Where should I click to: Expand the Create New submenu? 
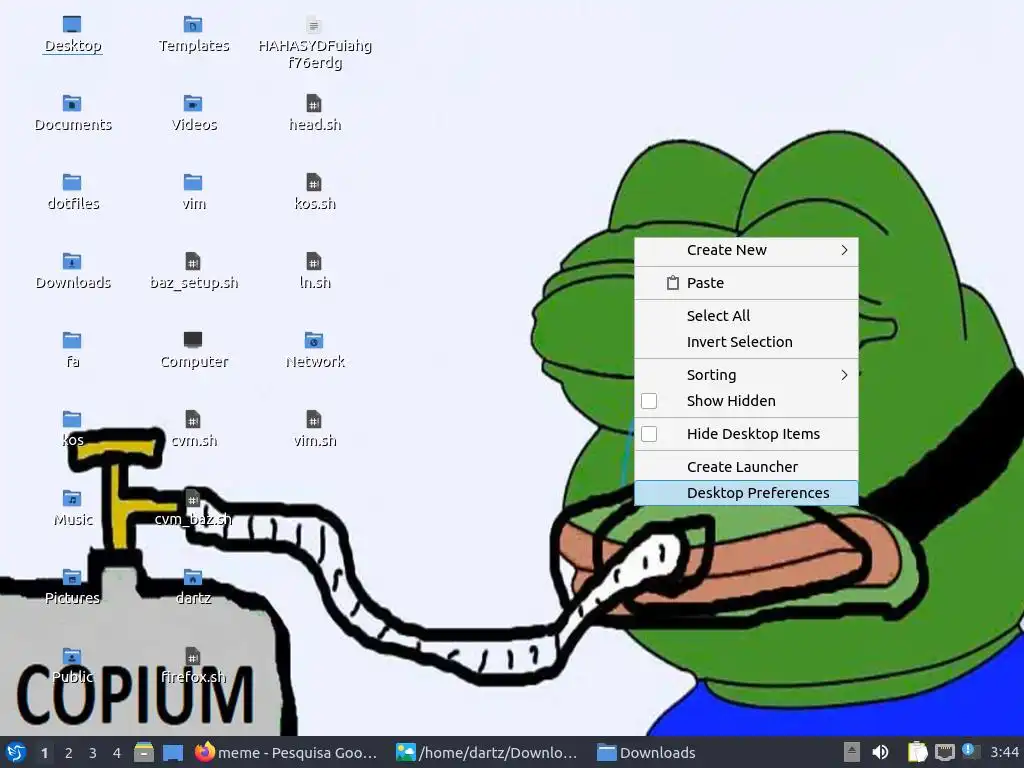[x=746, y=250]
